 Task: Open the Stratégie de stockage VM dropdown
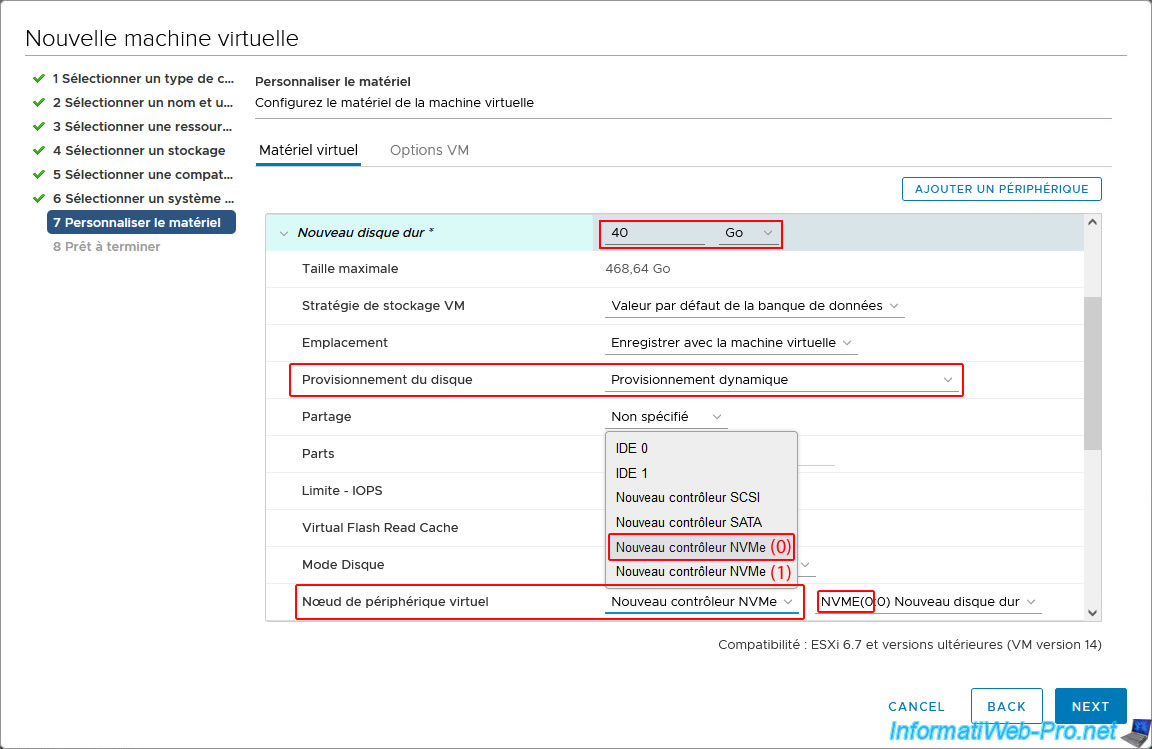pos(754,306)
